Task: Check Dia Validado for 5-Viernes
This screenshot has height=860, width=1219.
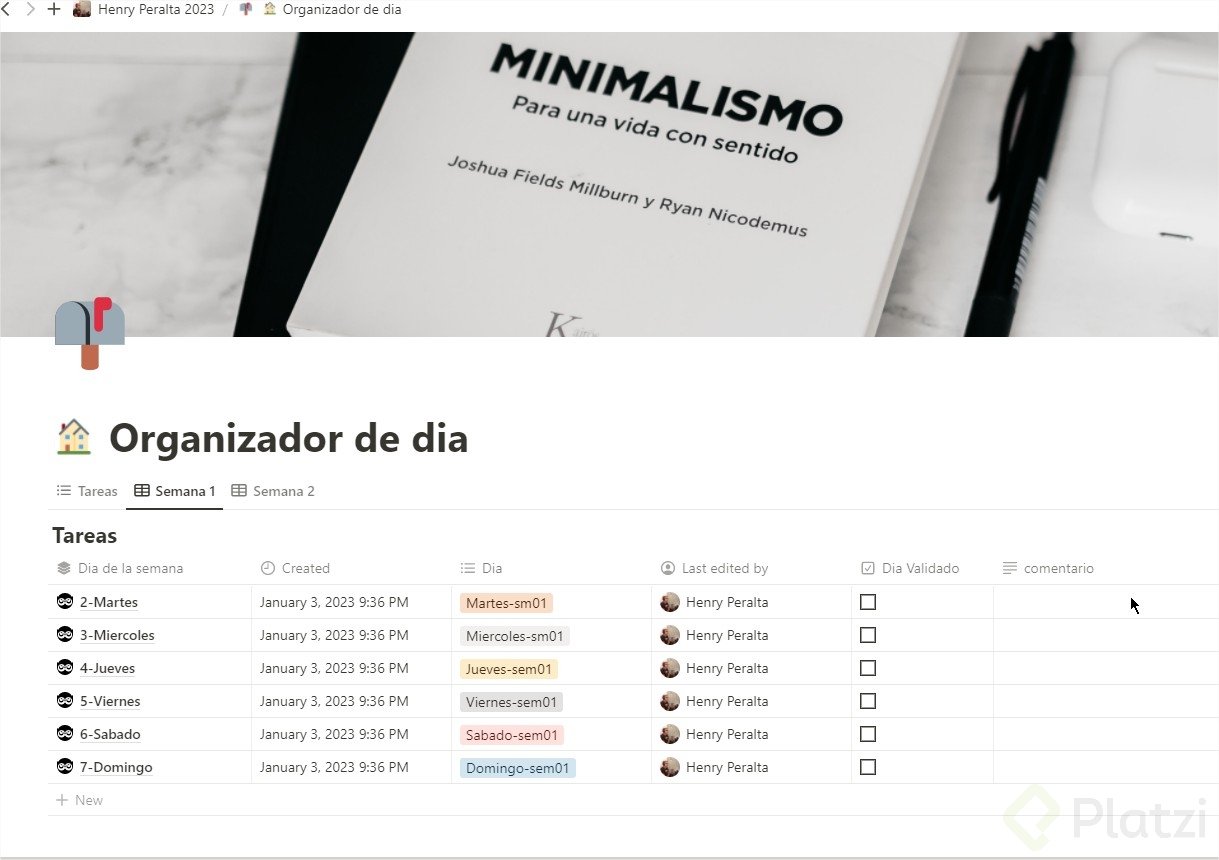Action: pyautogui.click(x=868, y=701)
